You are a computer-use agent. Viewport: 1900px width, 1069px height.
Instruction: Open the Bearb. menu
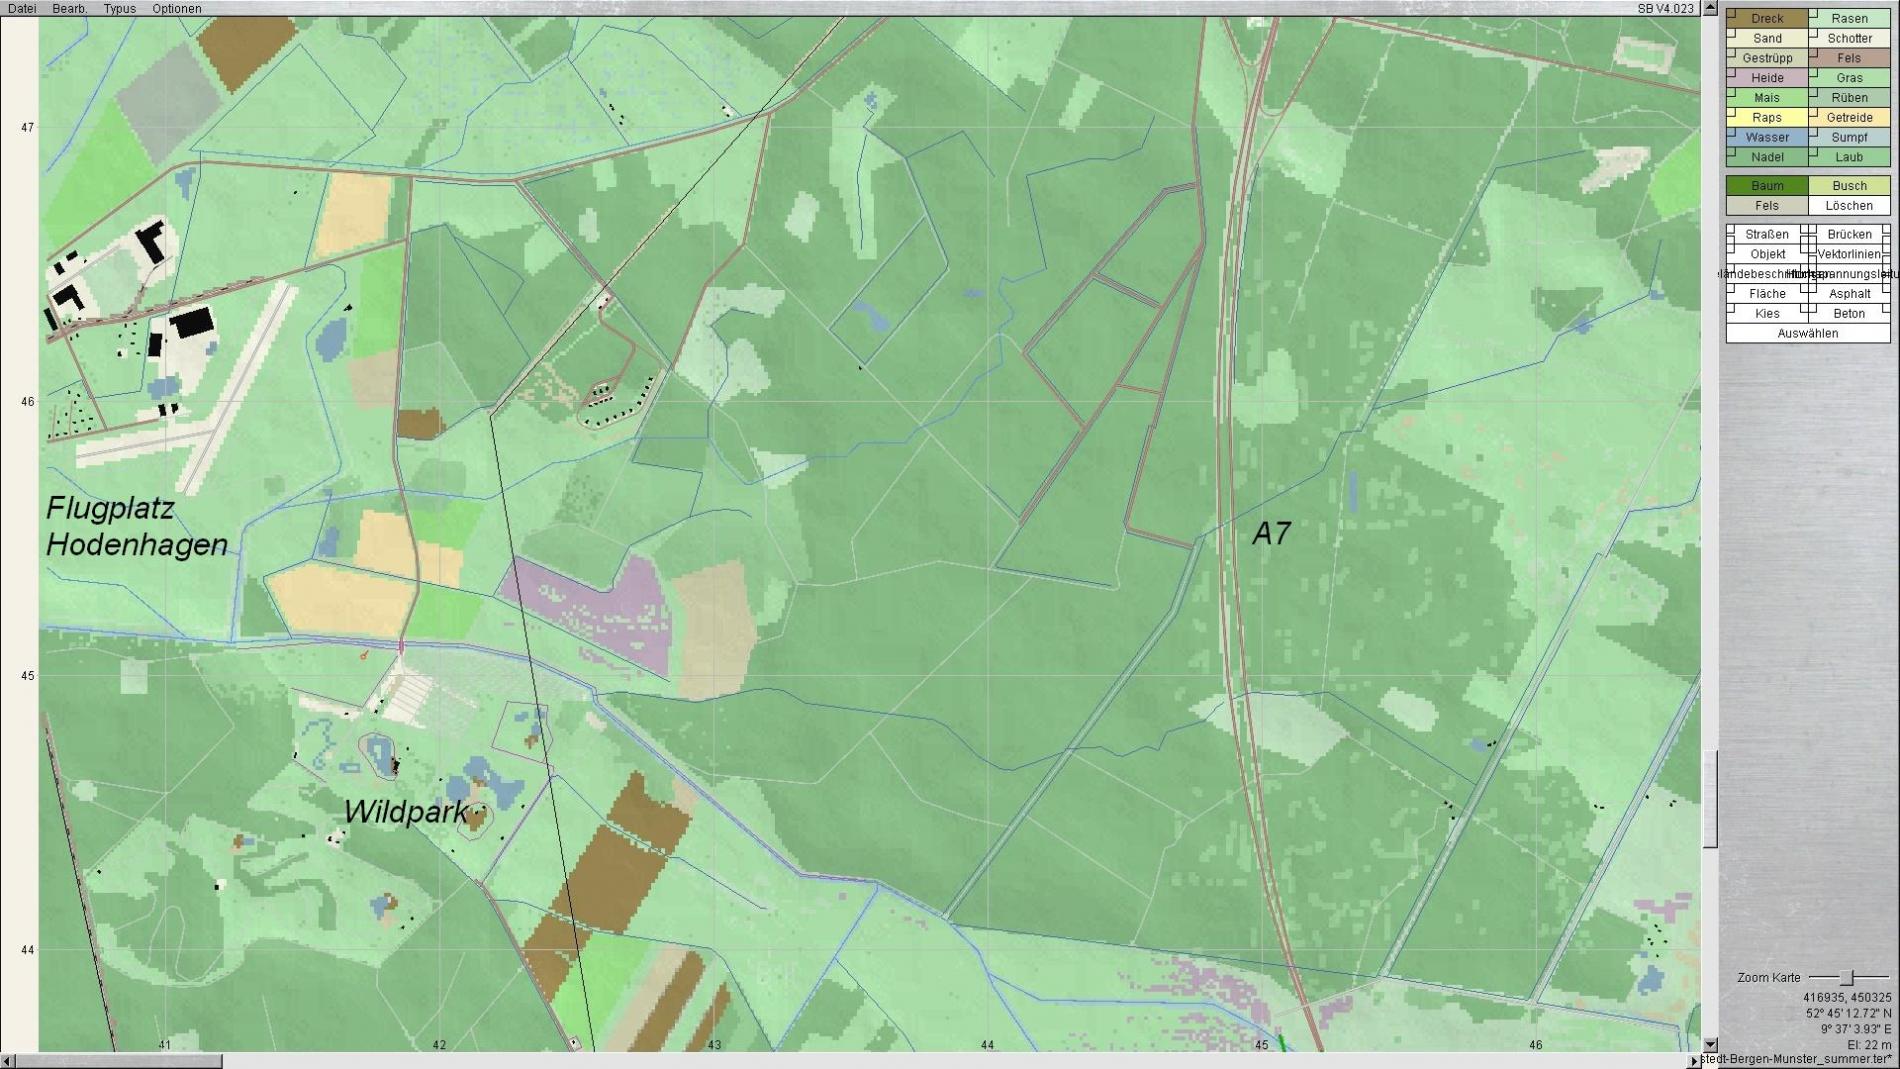[x=69, y=8]
